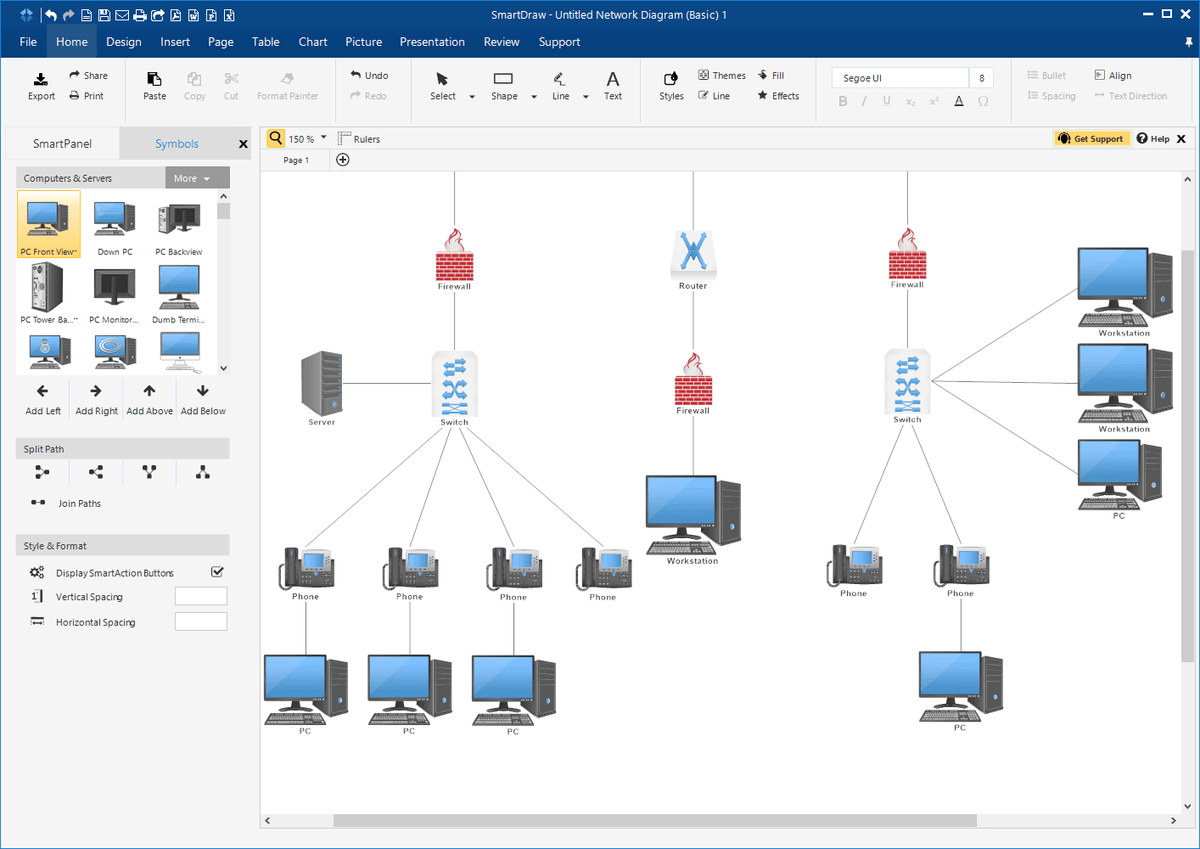The image size is (1200, 849).
Task: Click the symbols list scroll down arrow
Action: click(224, 368)
